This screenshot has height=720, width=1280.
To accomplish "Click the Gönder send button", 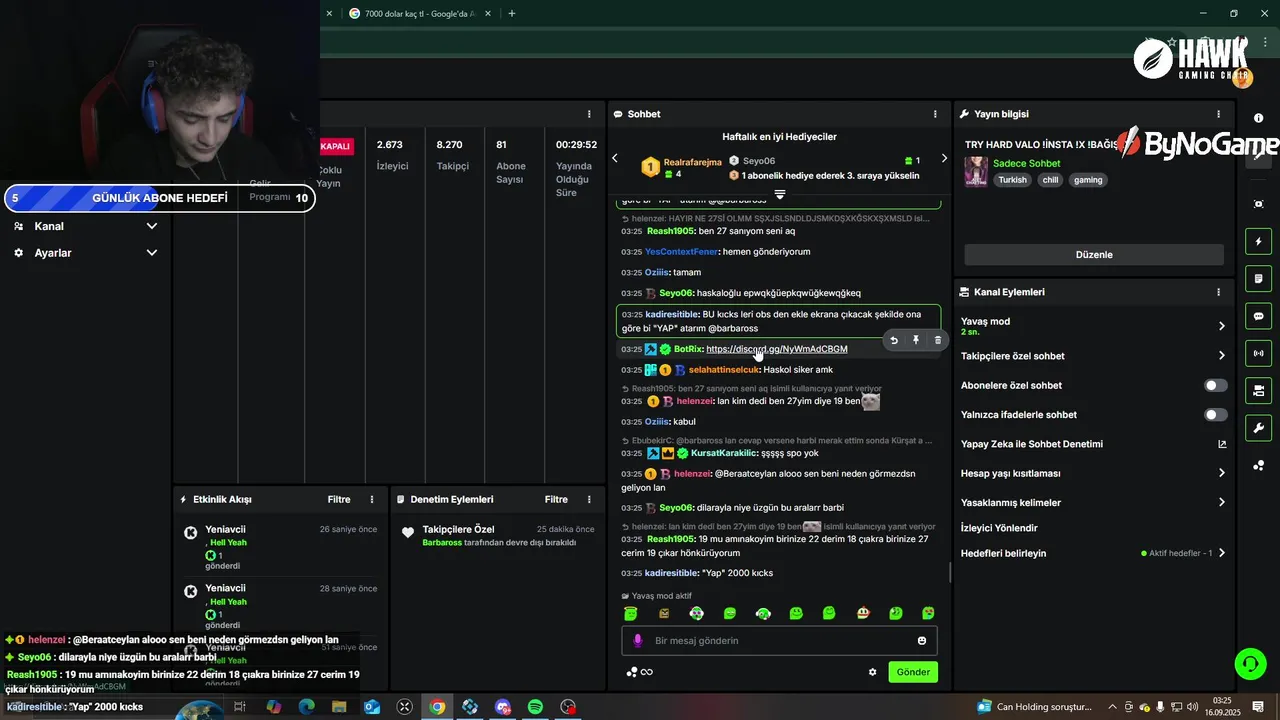I will tap(913, 672).
